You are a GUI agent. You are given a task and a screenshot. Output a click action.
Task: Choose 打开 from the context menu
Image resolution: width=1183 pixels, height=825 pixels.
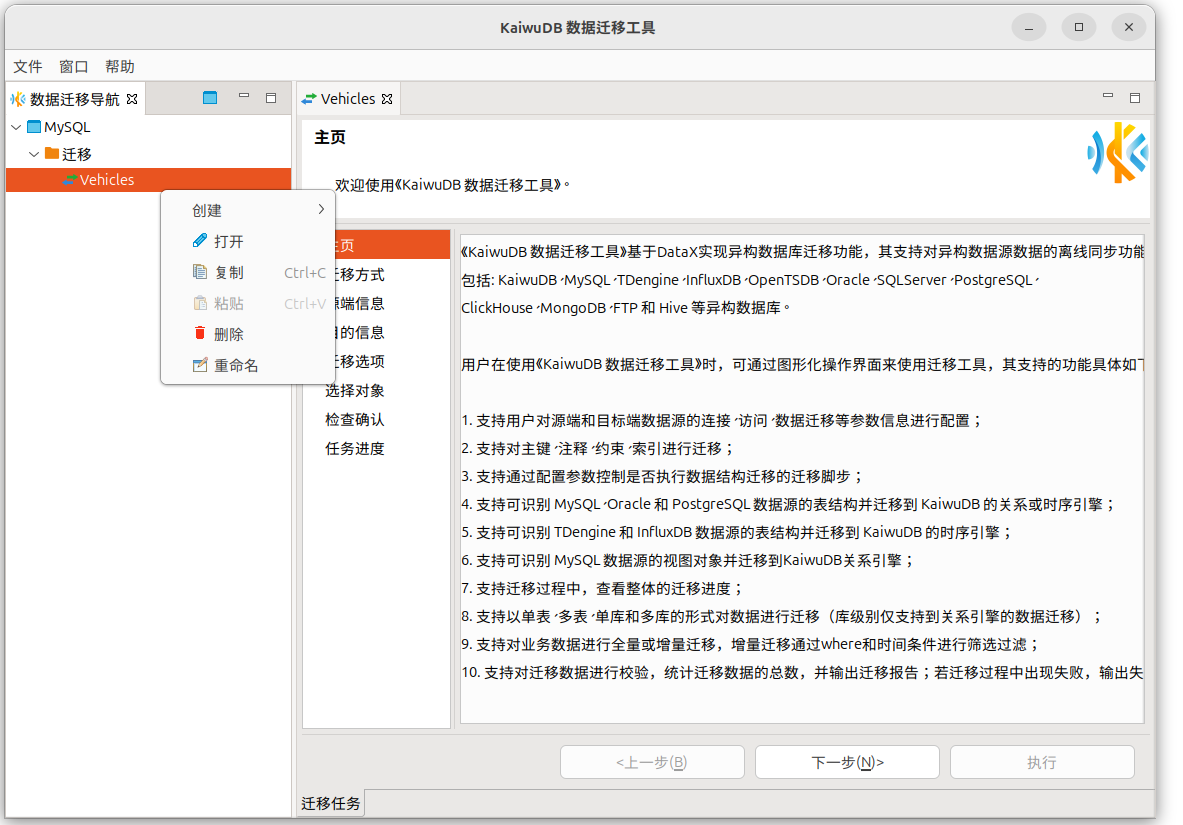tap(228, 241)
